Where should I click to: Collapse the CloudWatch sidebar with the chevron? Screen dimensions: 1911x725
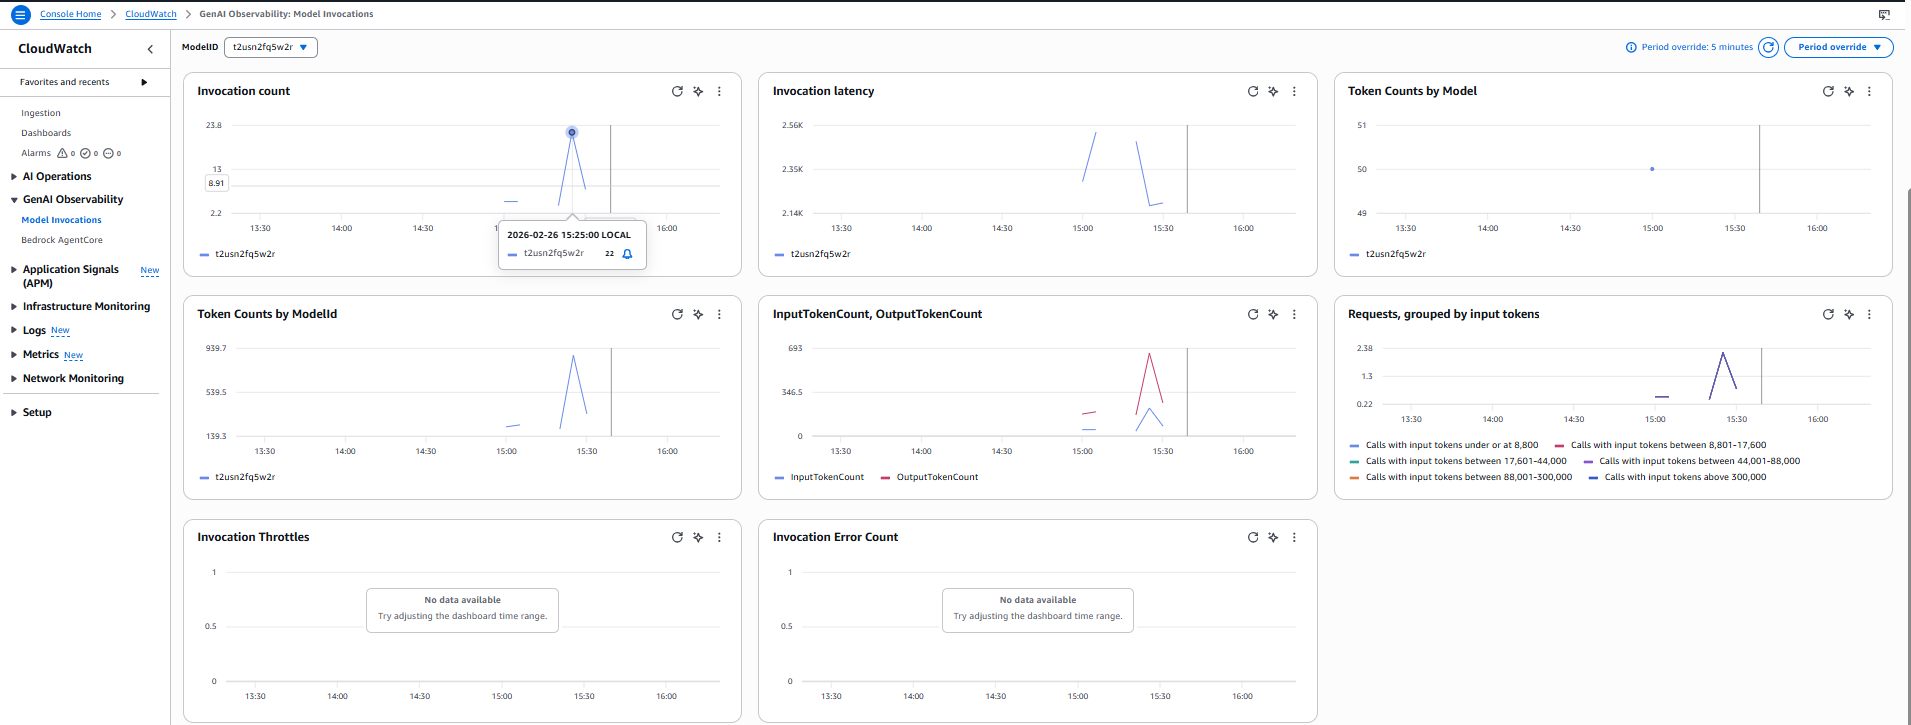pos(150,49)
